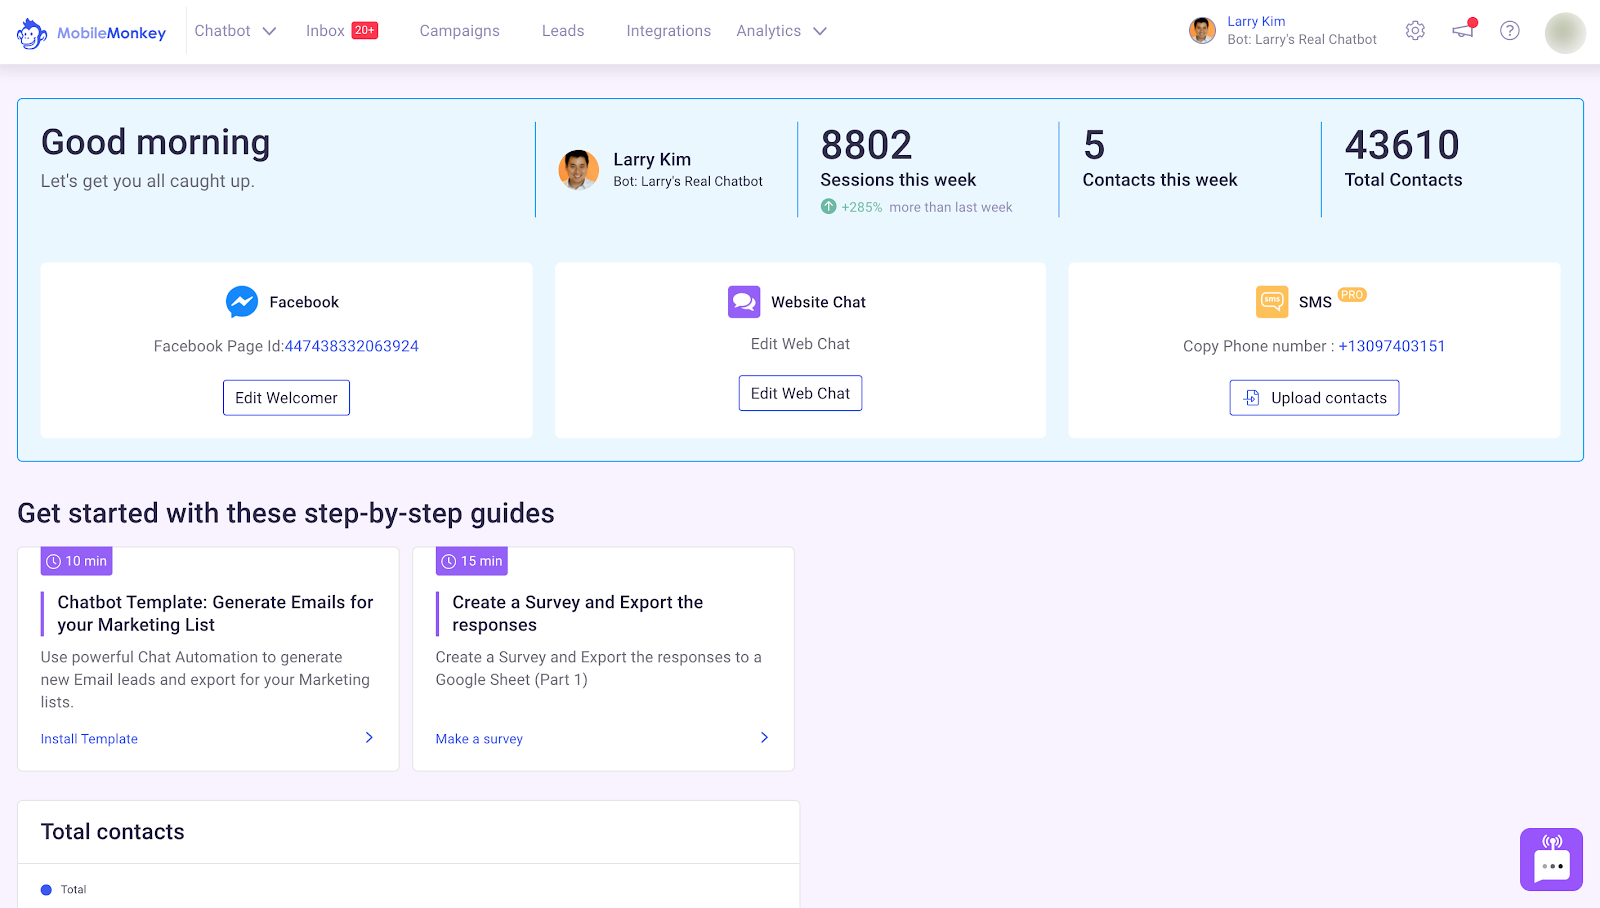Expand the Chatbot dropdown menu
The height and width of the screenshot is (908, 1600).
point(236,31)
